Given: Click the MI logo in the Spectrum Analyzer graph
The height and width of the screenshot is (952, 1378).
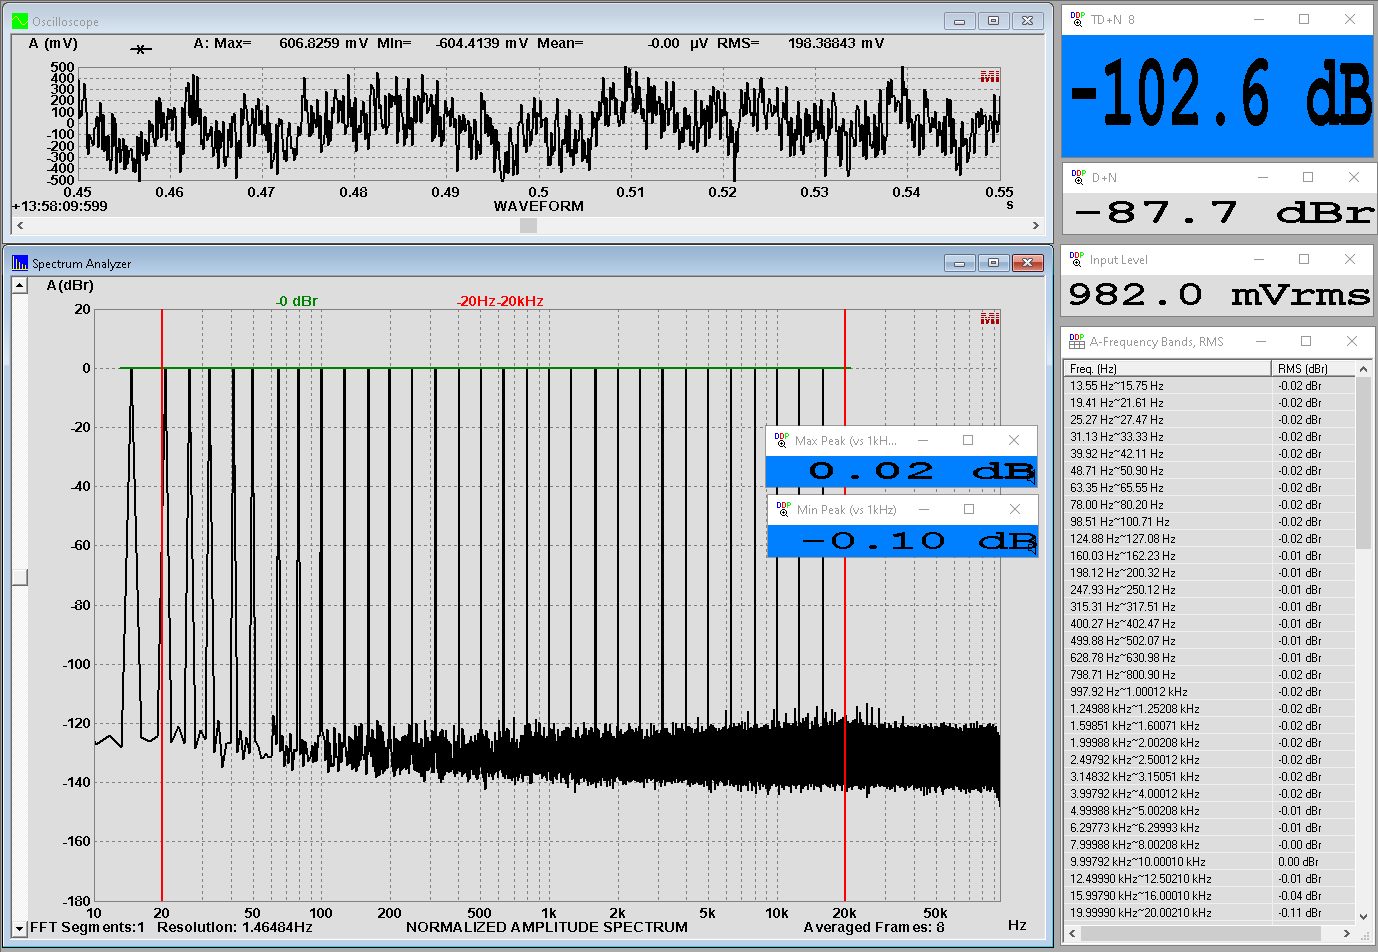Looking at the screenshot, I should coord(990,318).
